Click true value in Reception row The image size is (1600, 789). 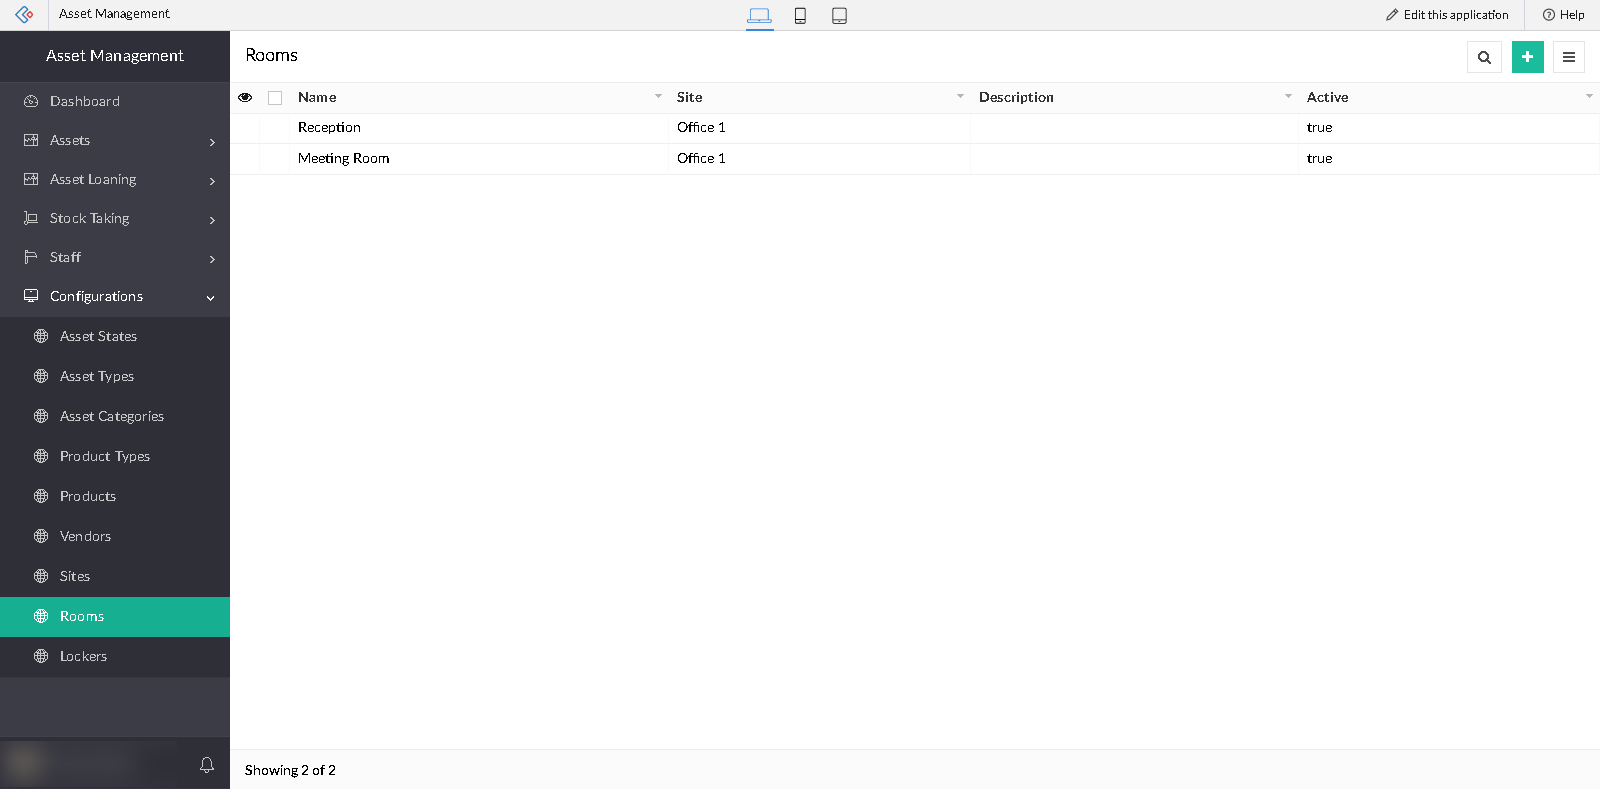tap(1319, 127)
